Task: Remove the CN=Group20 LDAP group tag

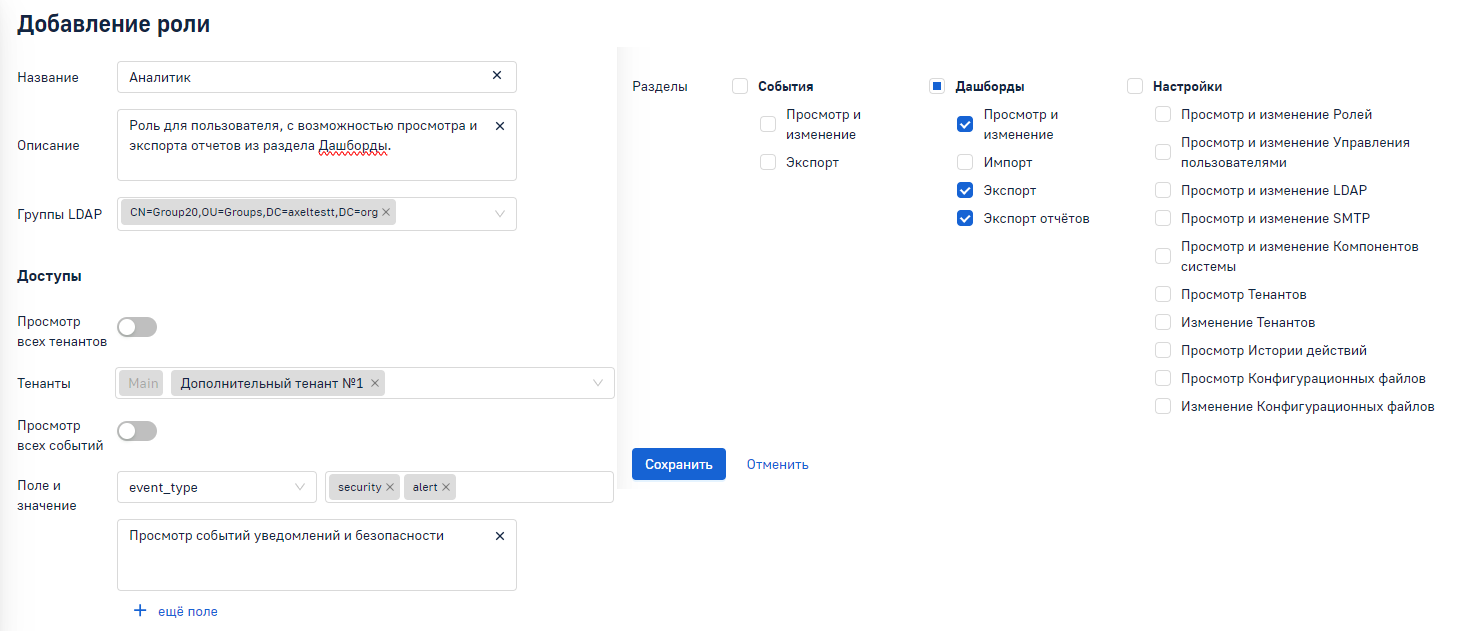Action: point(386,213)
